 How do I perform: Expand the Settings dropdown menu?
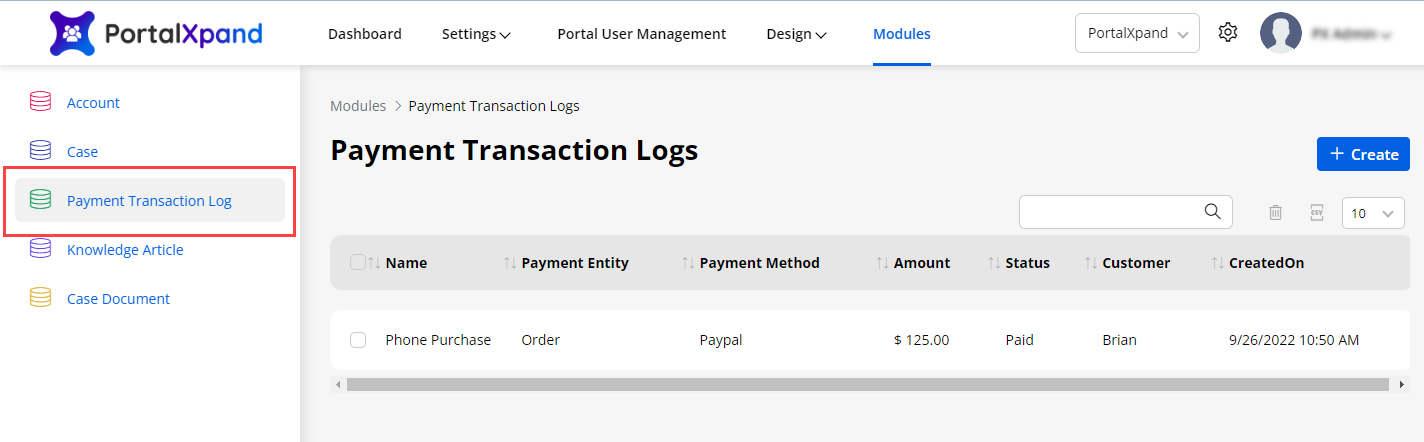pyautogui.click(x=476, y=34)
